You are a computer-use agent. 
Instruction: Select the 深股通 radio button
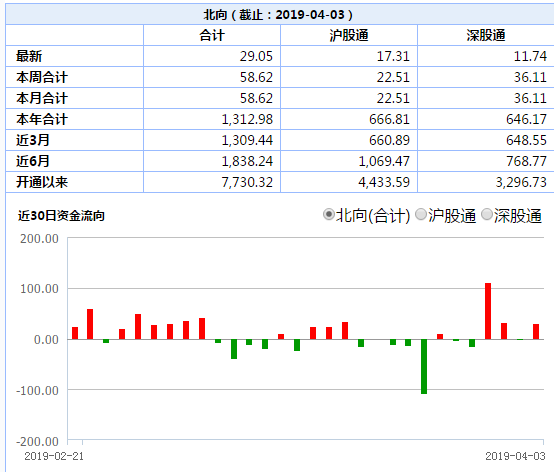487,214
